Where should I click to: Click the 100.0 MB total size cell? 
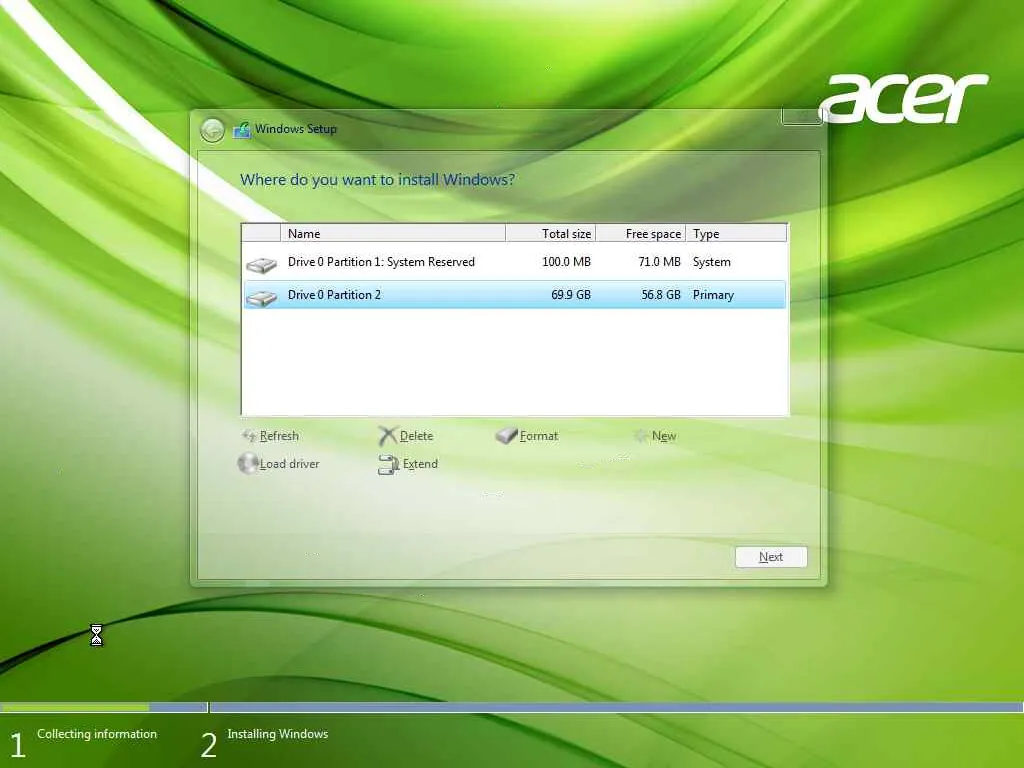pos(566,262)
